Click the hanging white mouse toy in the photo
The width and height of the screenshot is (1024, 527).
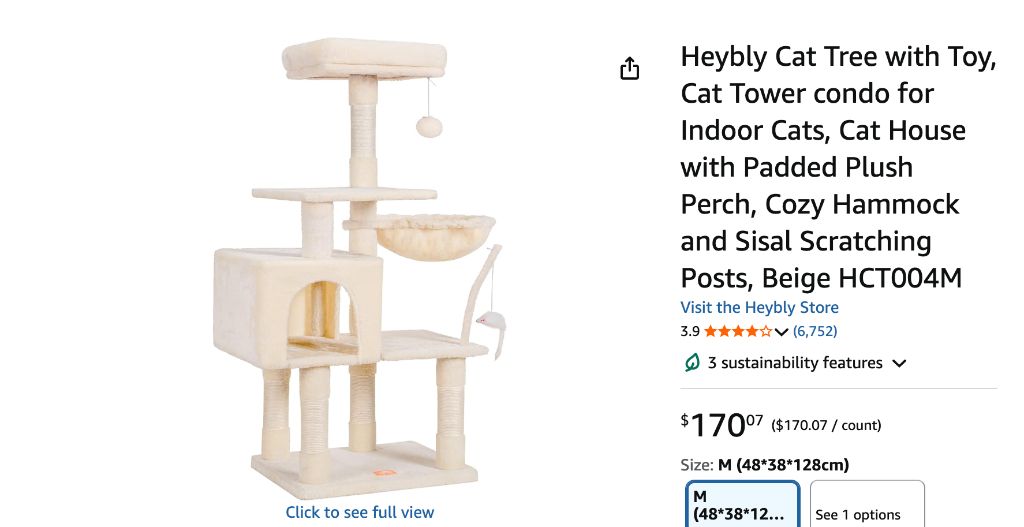(x=492, y=322)
